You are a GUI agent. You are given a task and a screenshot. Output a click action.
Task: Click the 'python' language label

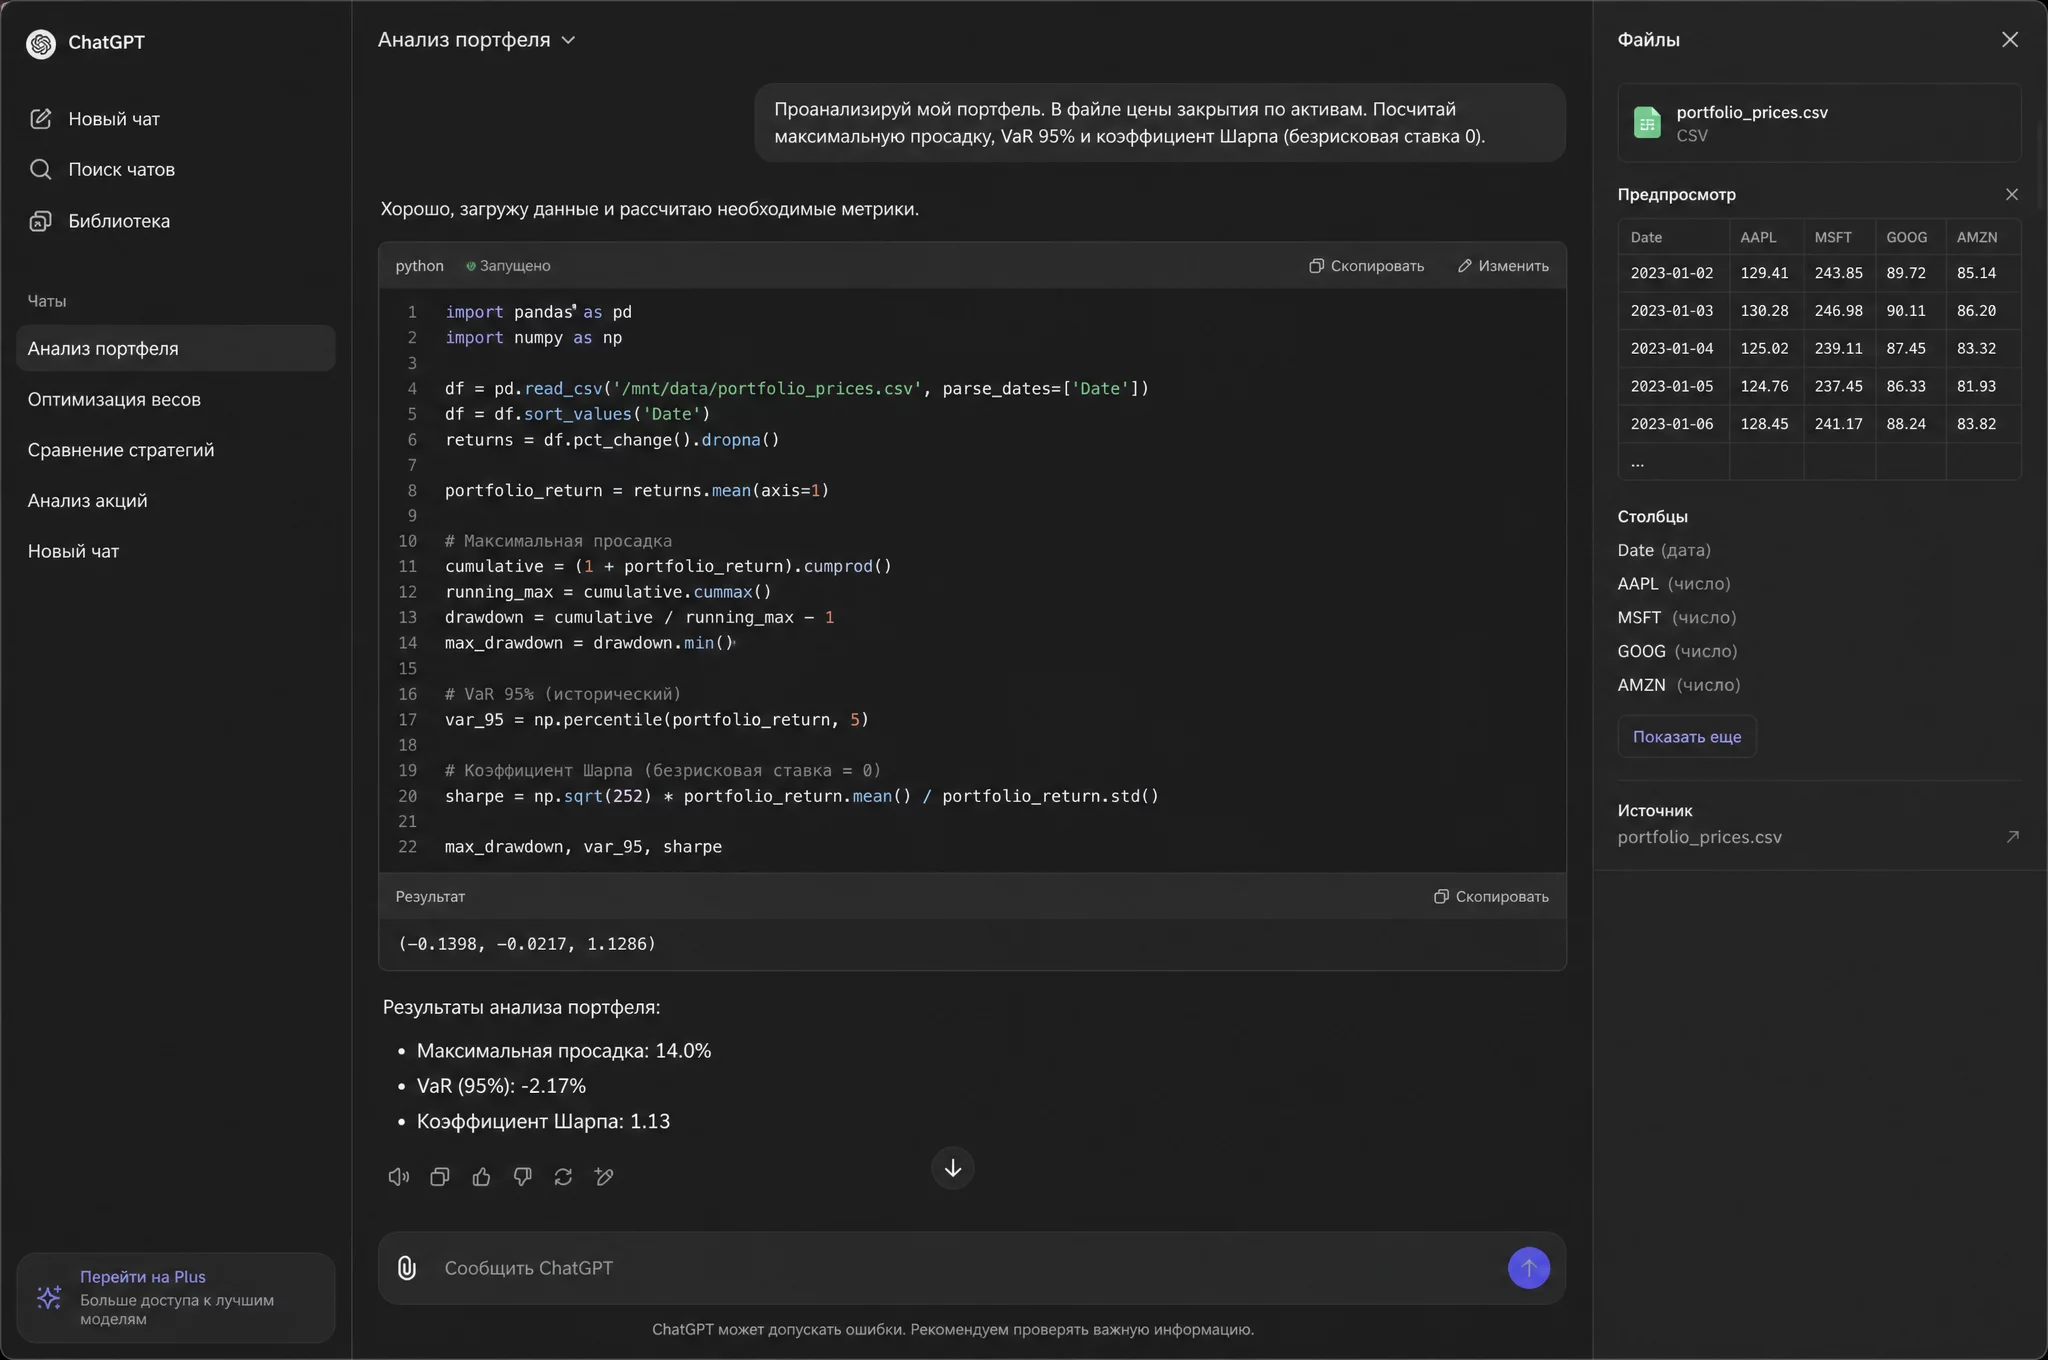[419, 266]
